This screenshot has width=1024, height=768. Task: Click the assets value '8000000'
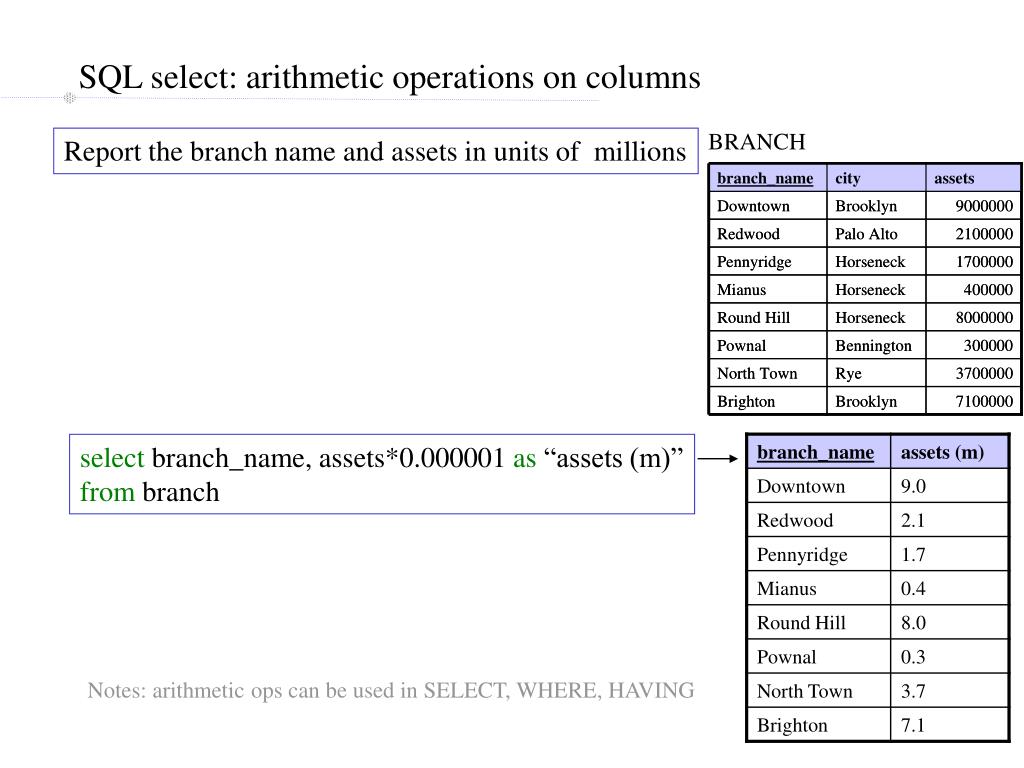(x=984, y=318)
